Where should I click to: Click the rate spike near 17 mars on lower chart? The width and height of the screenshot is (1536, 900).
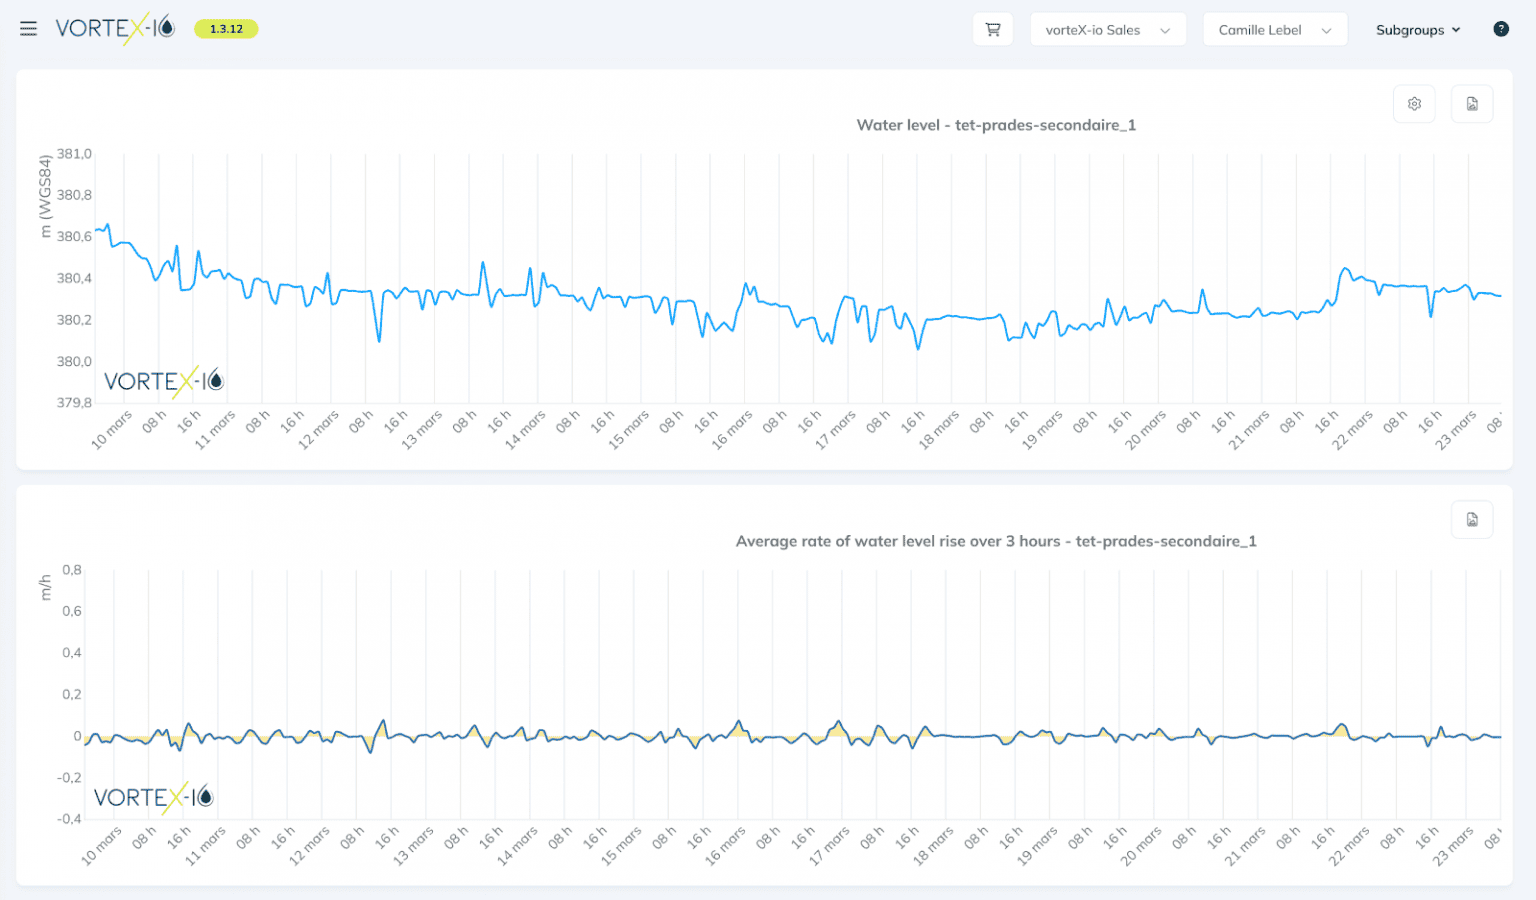[x=838, y=720]
